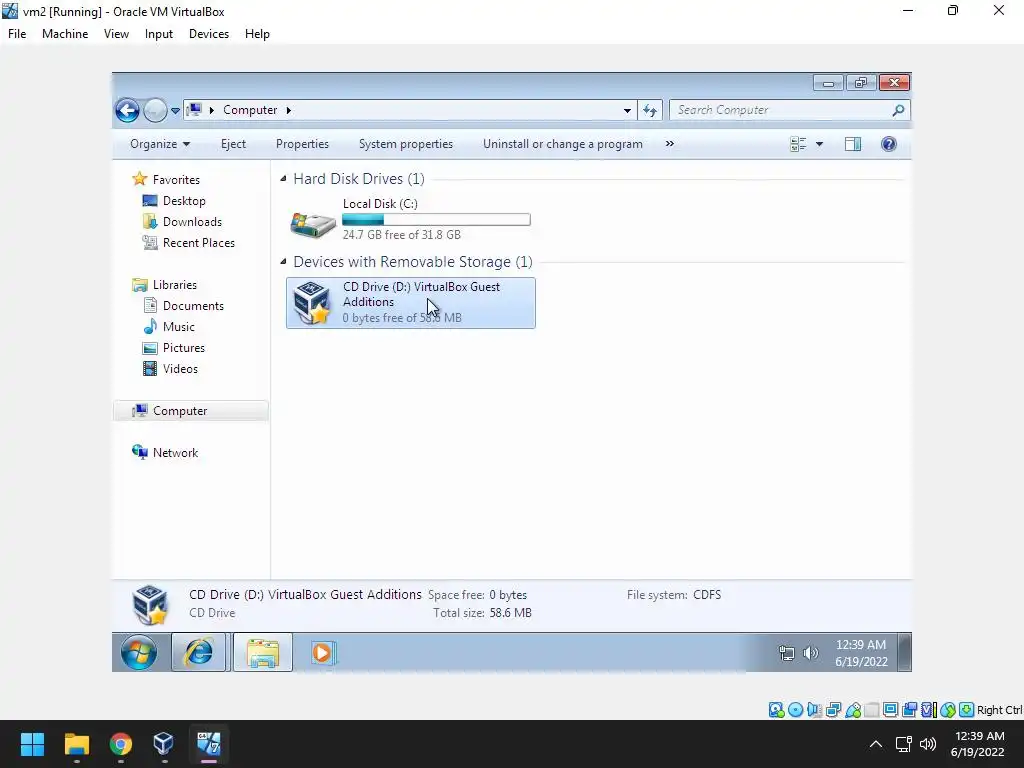Click the Show desktop strip in guest taskbar

[904, 652]
